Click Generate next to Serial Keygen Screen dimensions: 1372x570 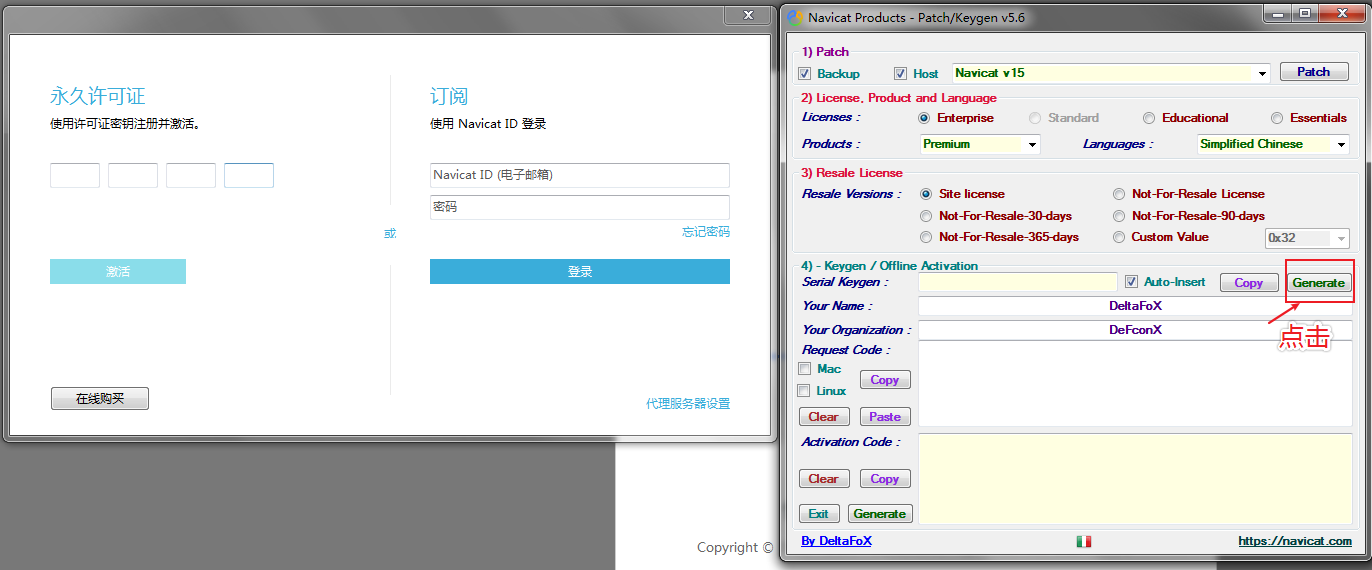[1318, 283]
